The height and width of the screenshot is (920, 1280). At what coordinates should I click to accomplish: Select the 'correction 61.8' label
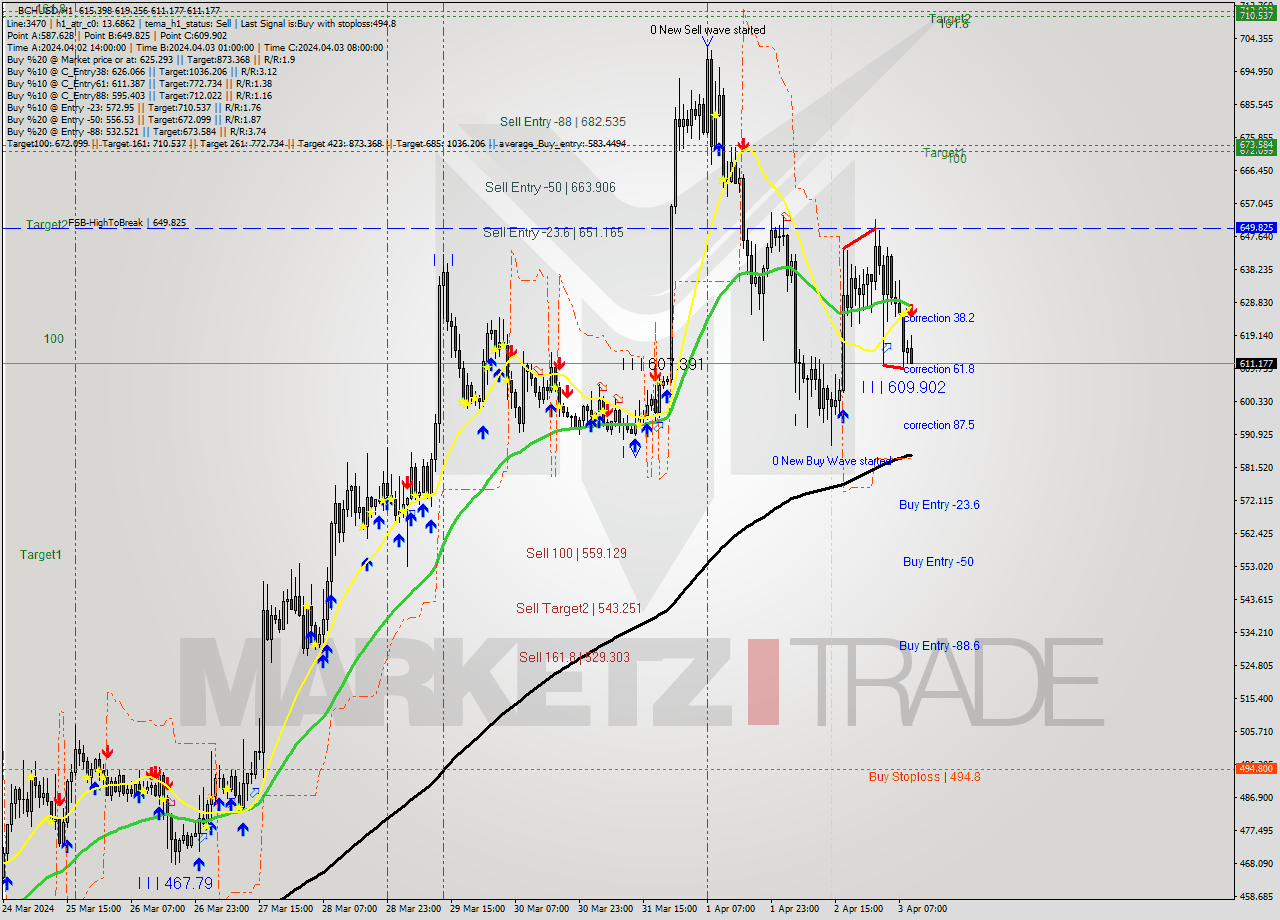[939, 369]
